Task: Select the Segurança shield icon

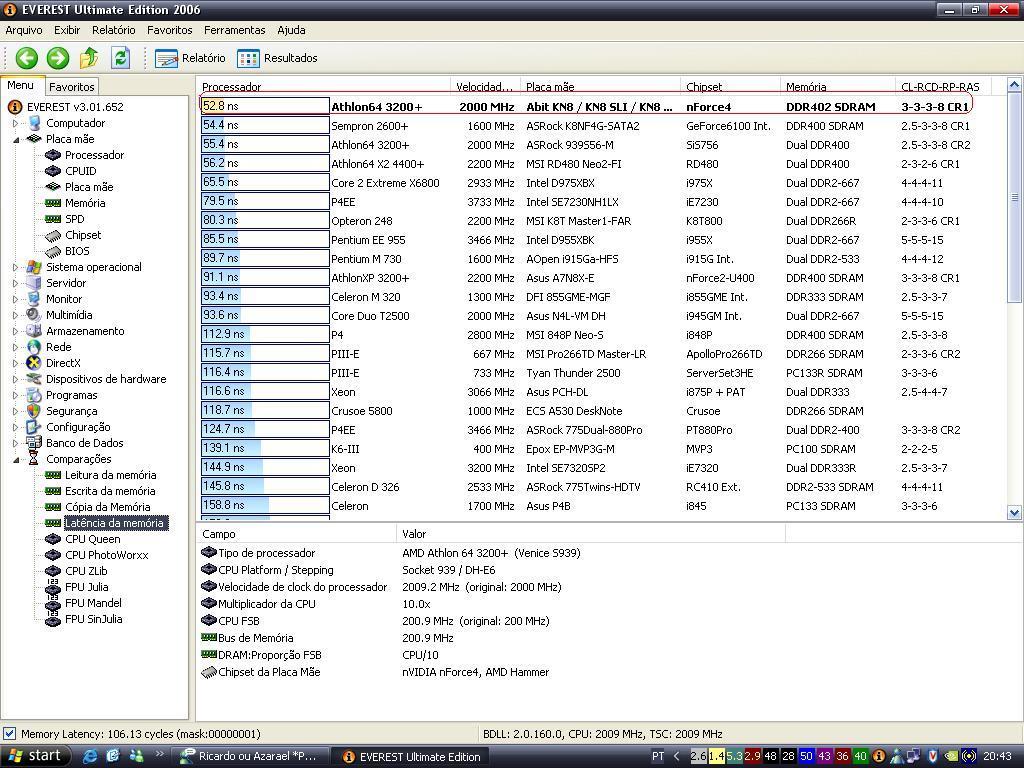Action: [34, 411]
